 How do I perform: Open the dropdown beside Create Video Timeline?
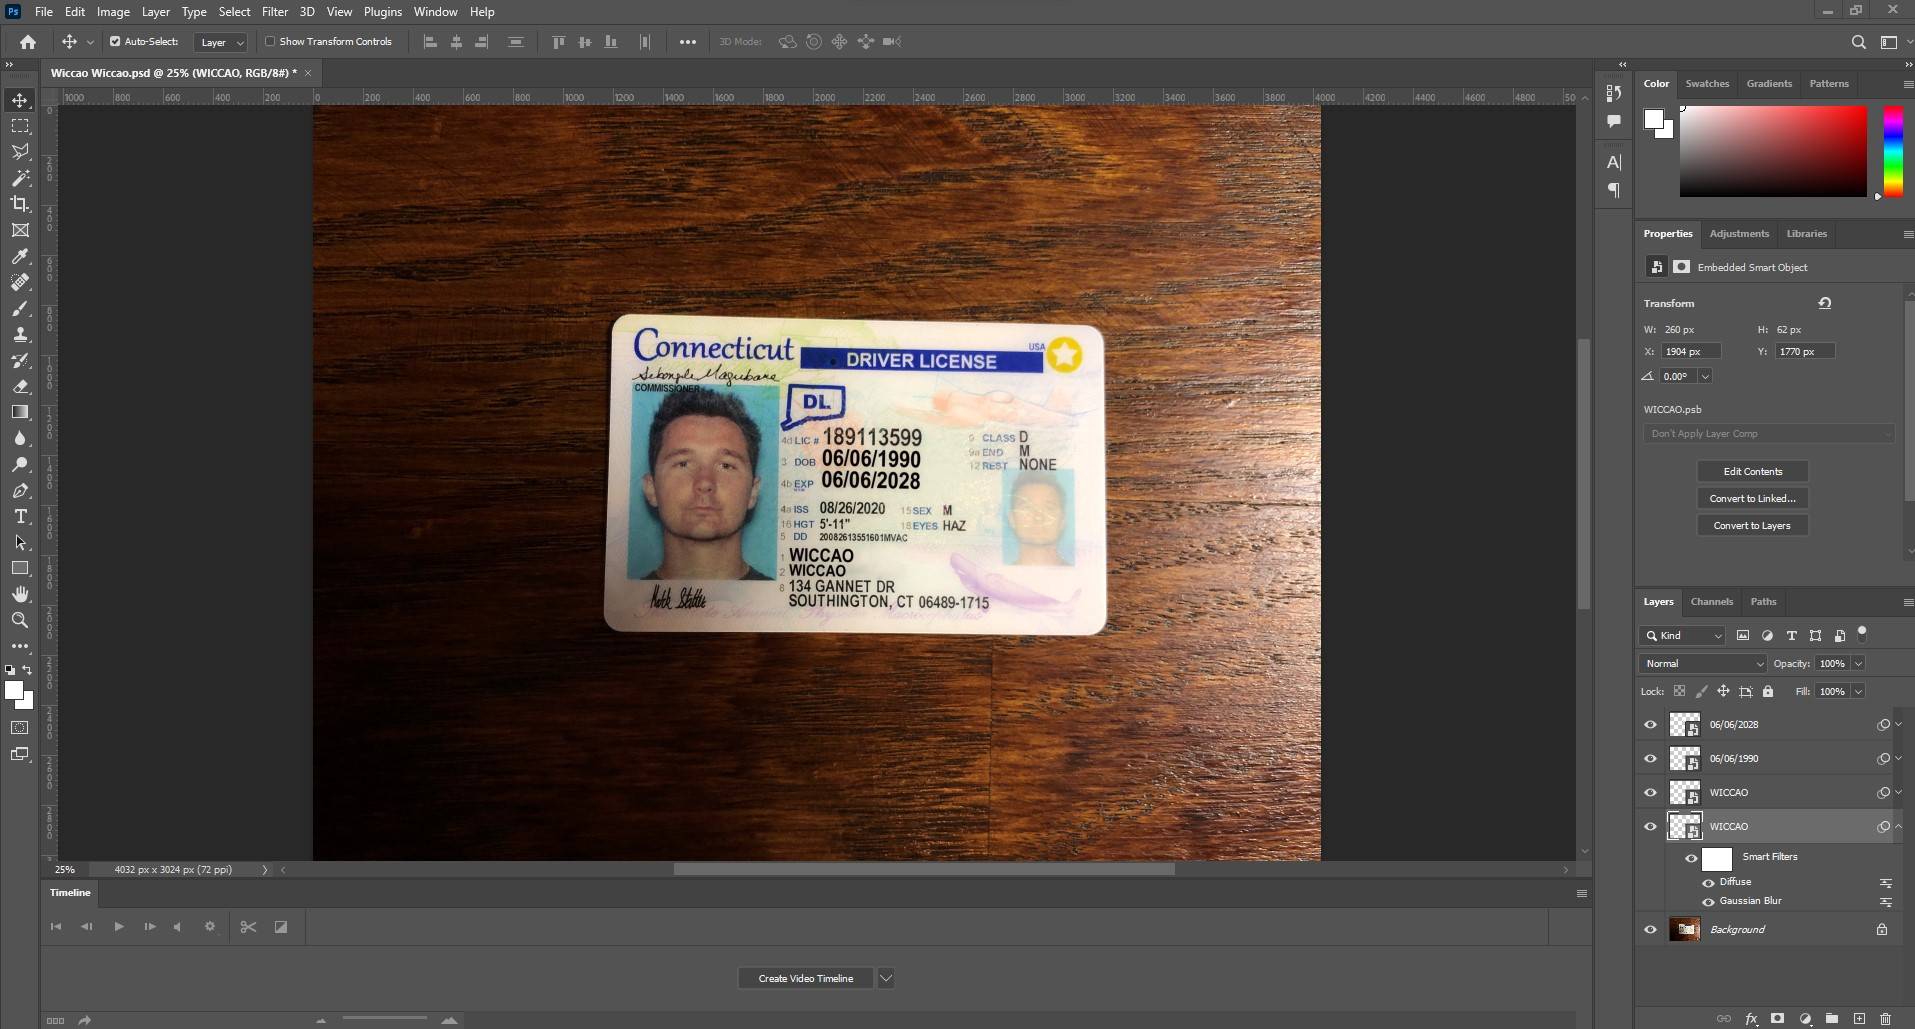(x=886, y=979)
